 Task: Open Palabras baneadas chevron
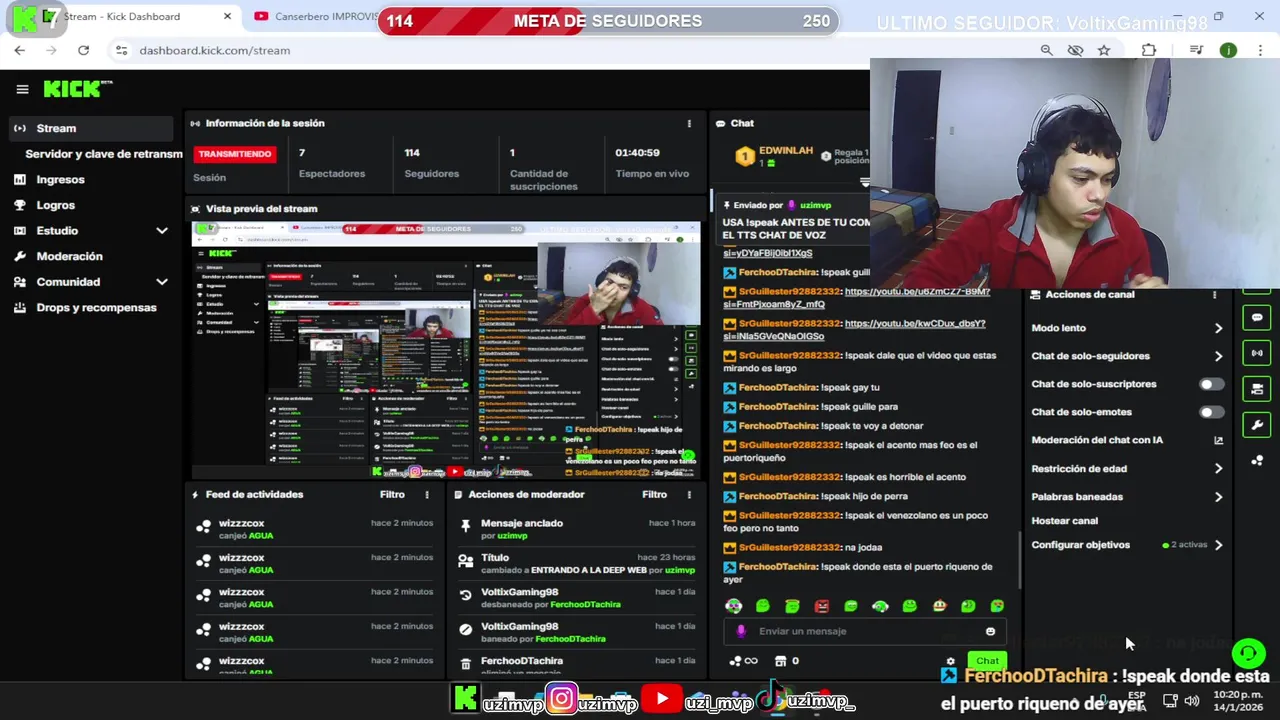(x=1218, y=497)
